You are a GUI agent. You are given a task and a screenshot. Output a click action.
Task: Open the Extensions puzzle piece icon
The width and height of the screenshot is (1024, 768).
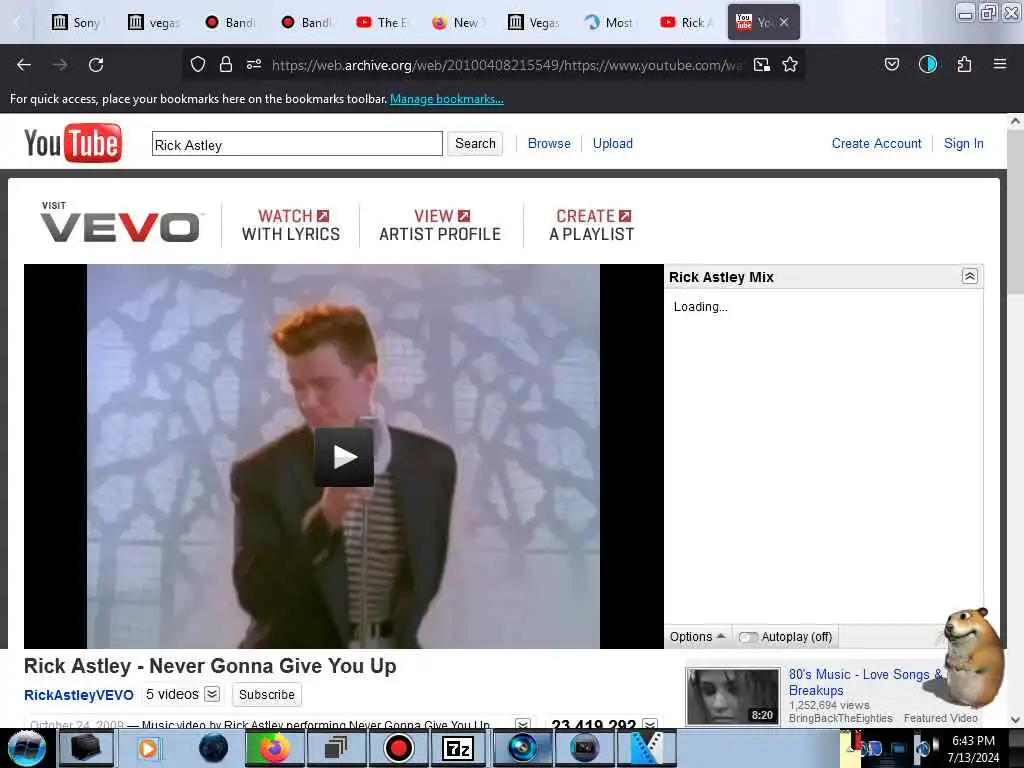point(964,64)
